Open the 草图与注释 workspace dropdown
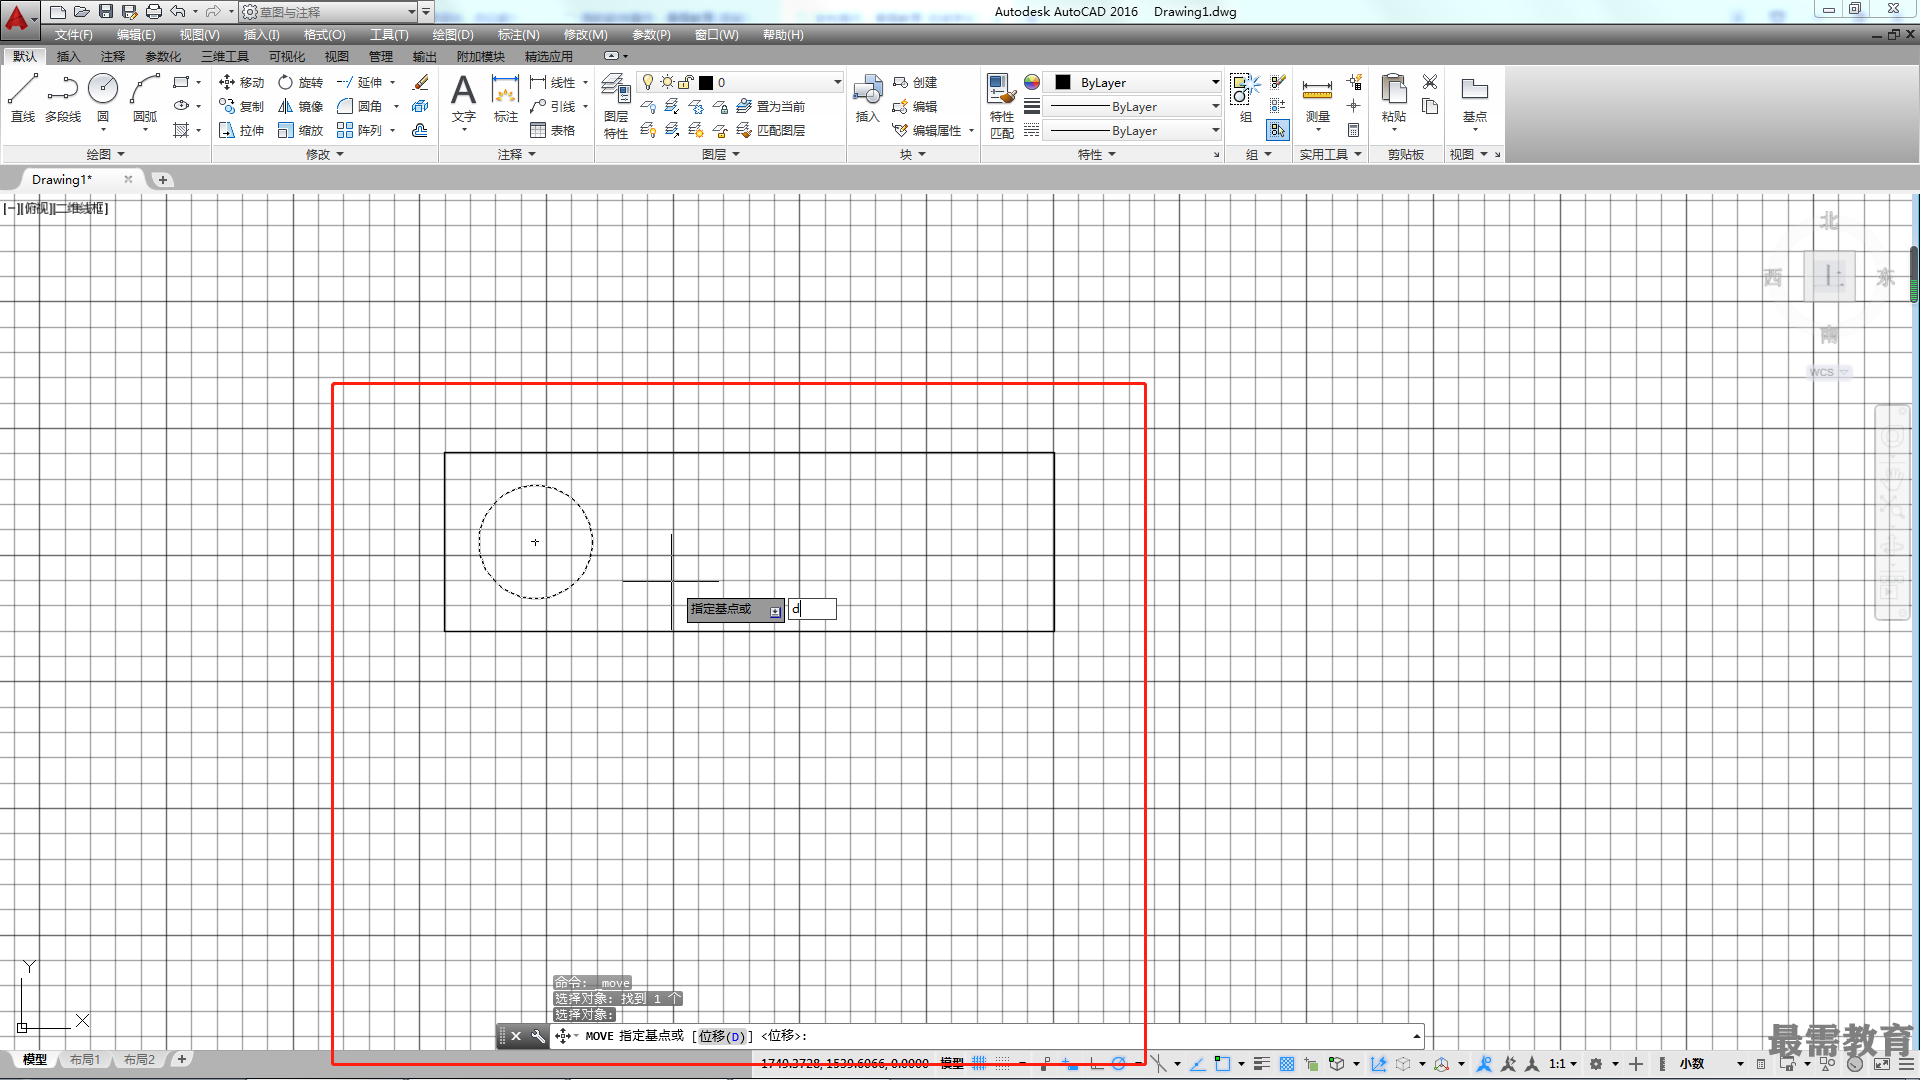 pyautogui.click(x=330, y=12)
